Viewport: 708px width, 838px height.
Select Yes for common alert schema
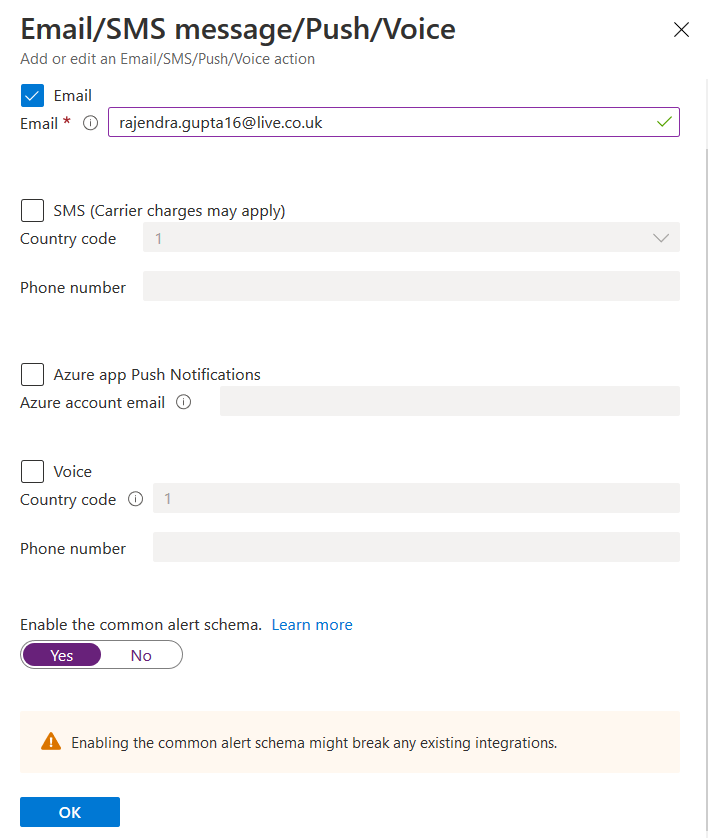tap(62, 655)
